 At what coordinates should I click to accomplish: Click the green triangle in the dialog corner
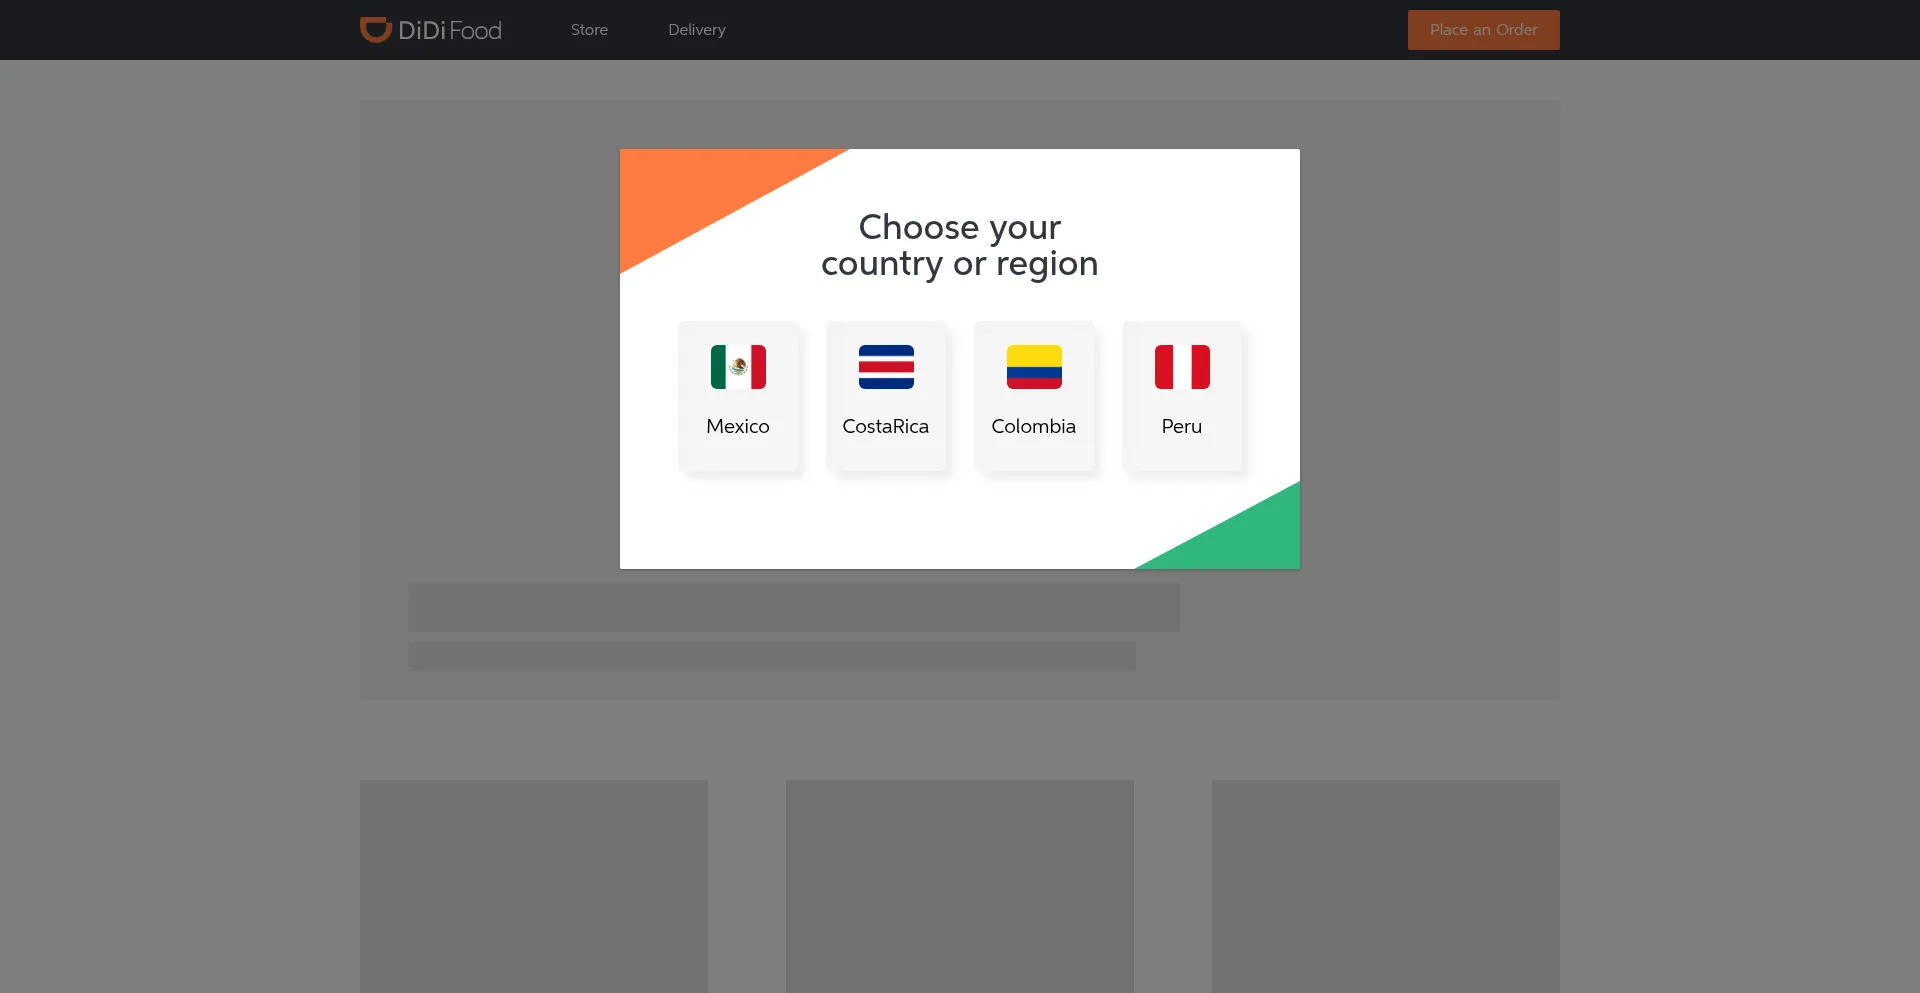1250,538
